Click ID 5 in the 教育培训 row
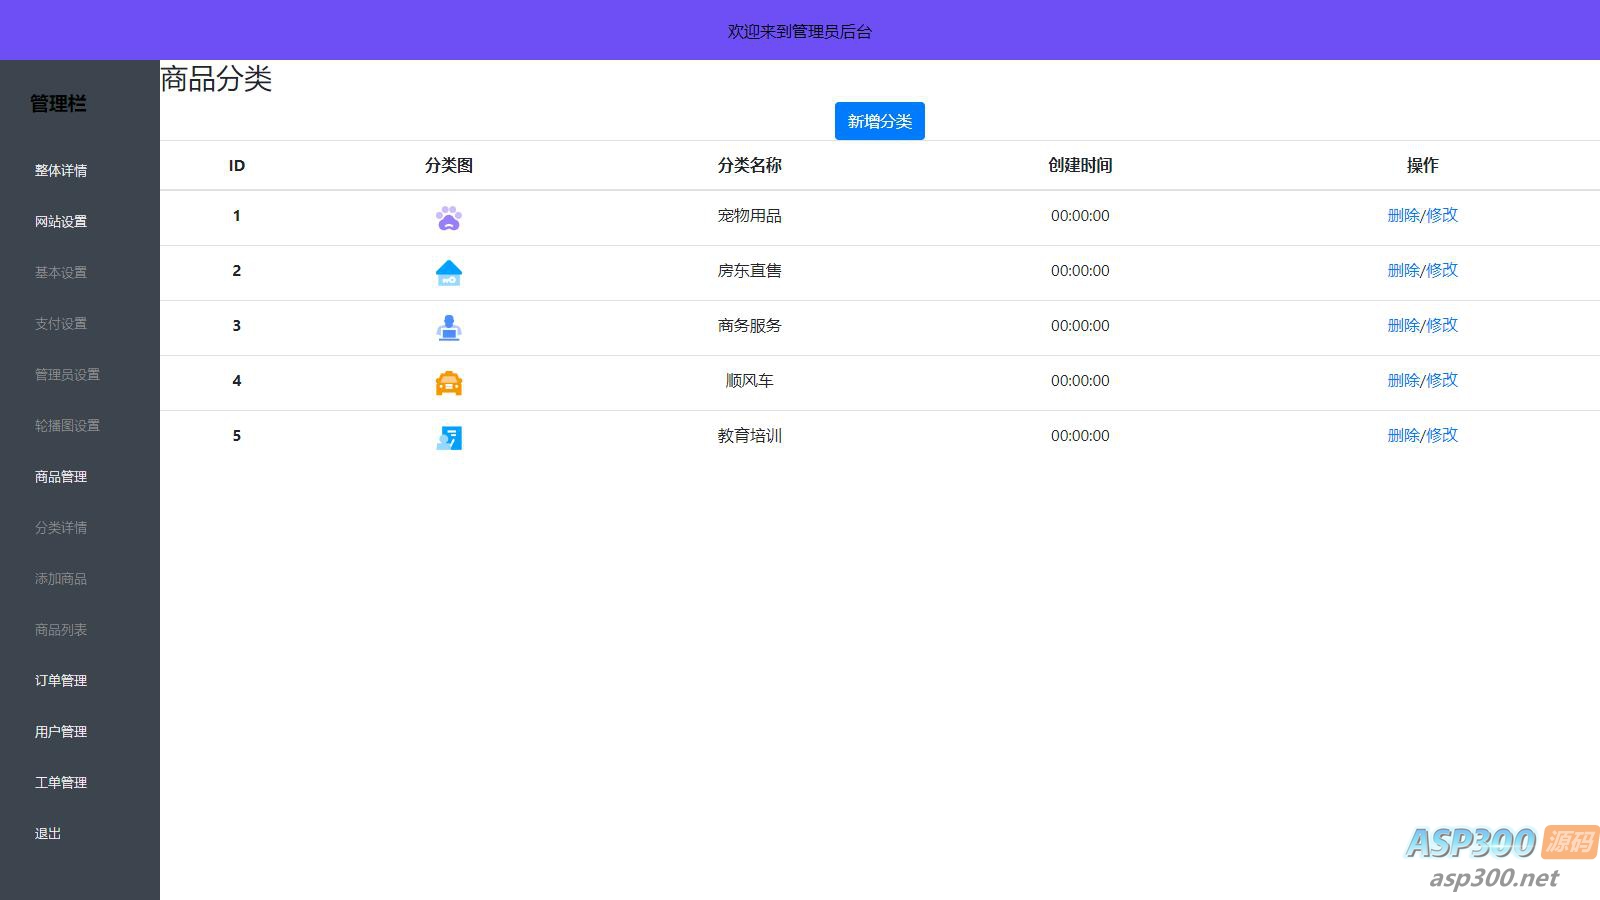This screenshot has height=900, width=1600. (x=237, y=435)
